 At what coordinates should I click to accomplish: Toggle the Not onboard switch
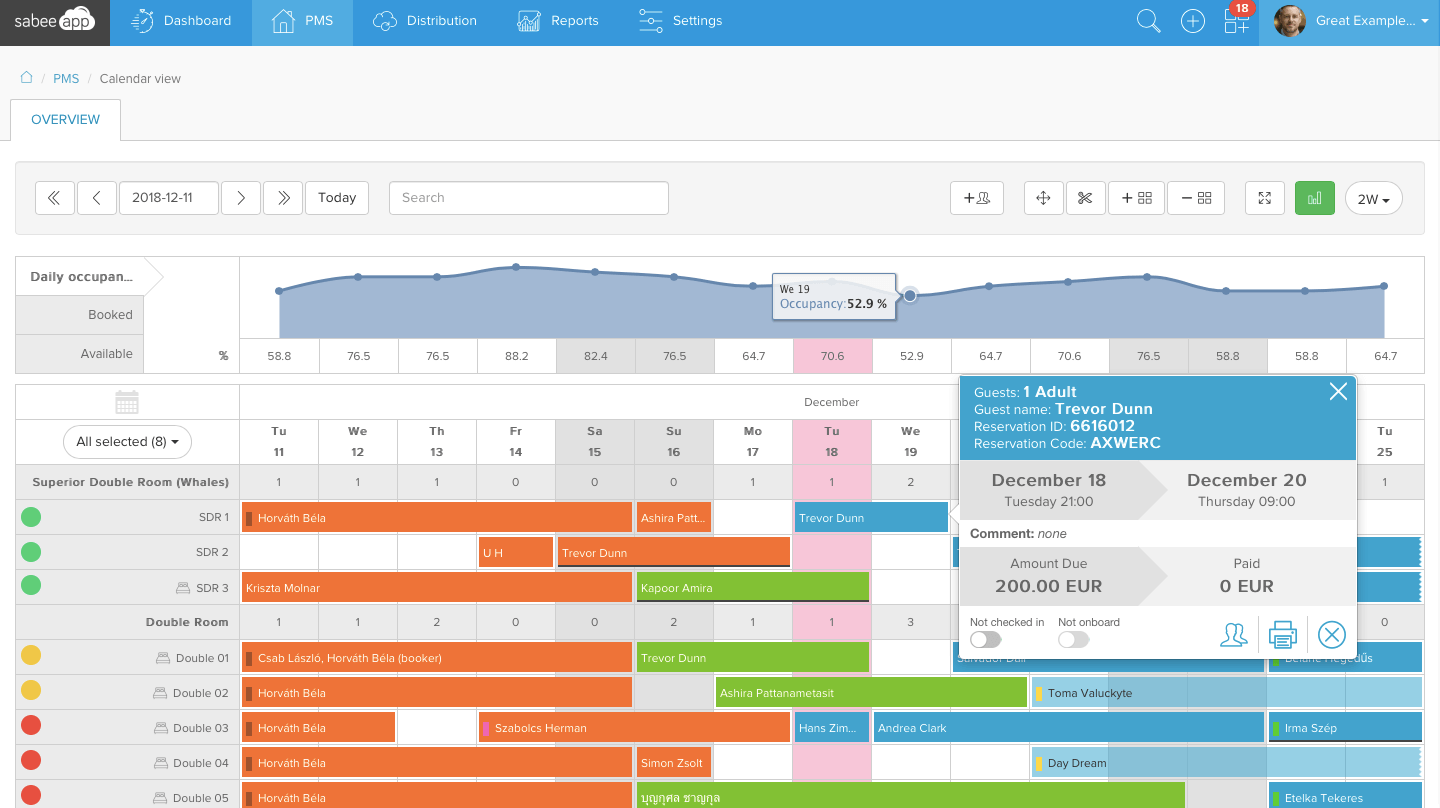tap(1073, 640)
